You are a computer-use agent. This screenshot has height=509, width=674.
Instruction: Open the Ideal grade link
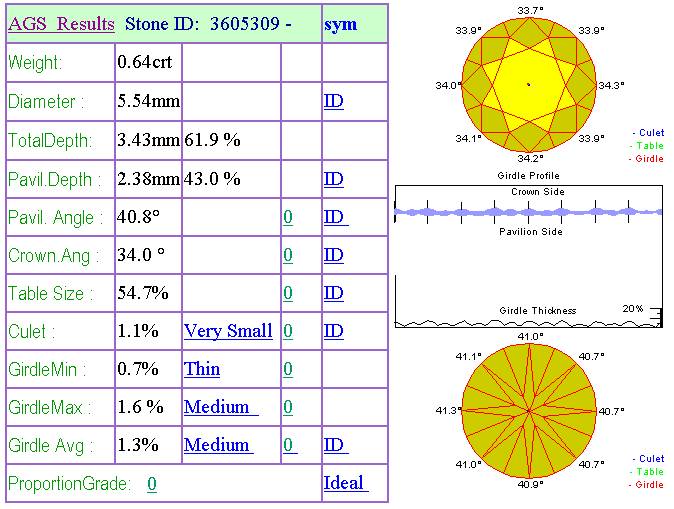point(346,483)
